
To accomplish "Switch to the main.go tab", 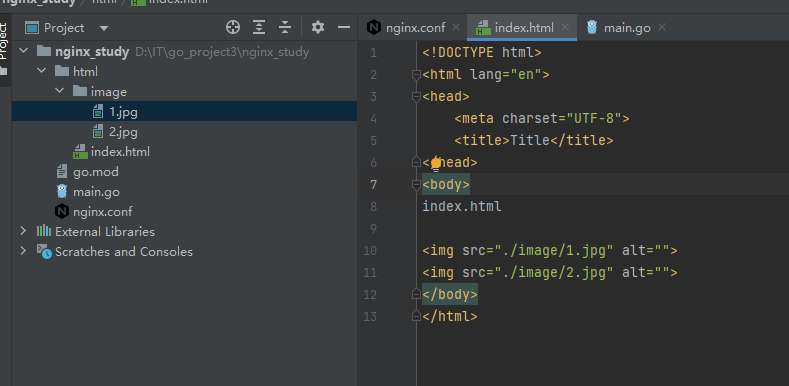I will tap(627, 28).
